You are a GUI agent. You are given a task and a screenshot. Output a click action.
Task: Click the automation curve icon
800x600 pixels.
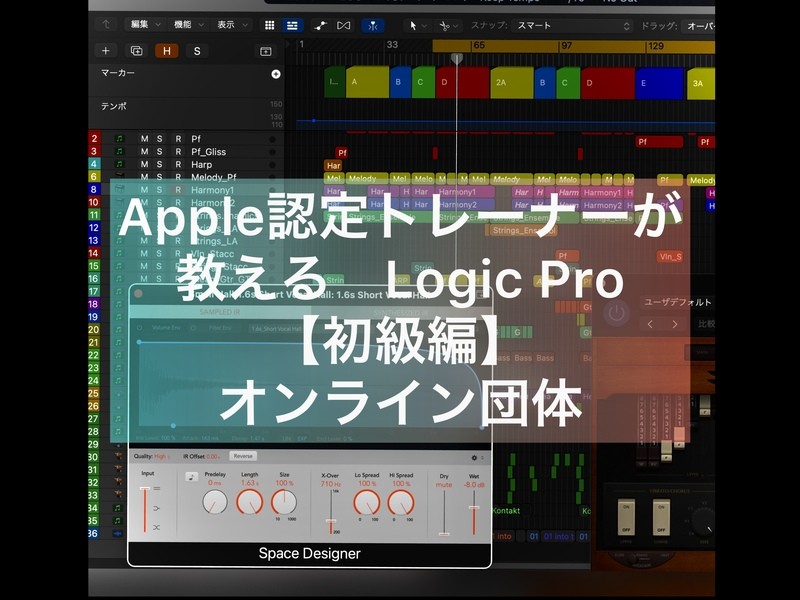[x=321, y=25]
